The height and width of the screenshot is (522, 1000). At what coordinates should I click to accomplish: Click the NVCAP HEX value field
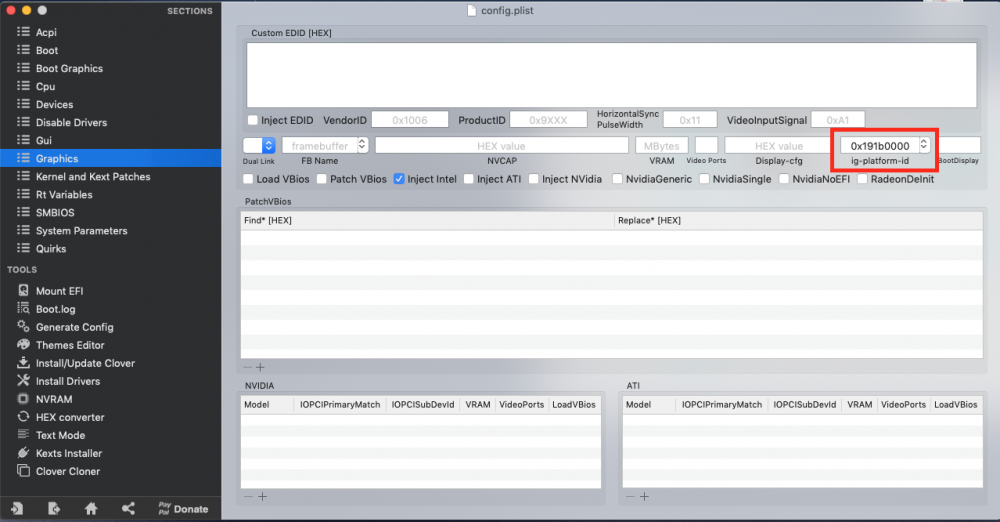point(501,145)
